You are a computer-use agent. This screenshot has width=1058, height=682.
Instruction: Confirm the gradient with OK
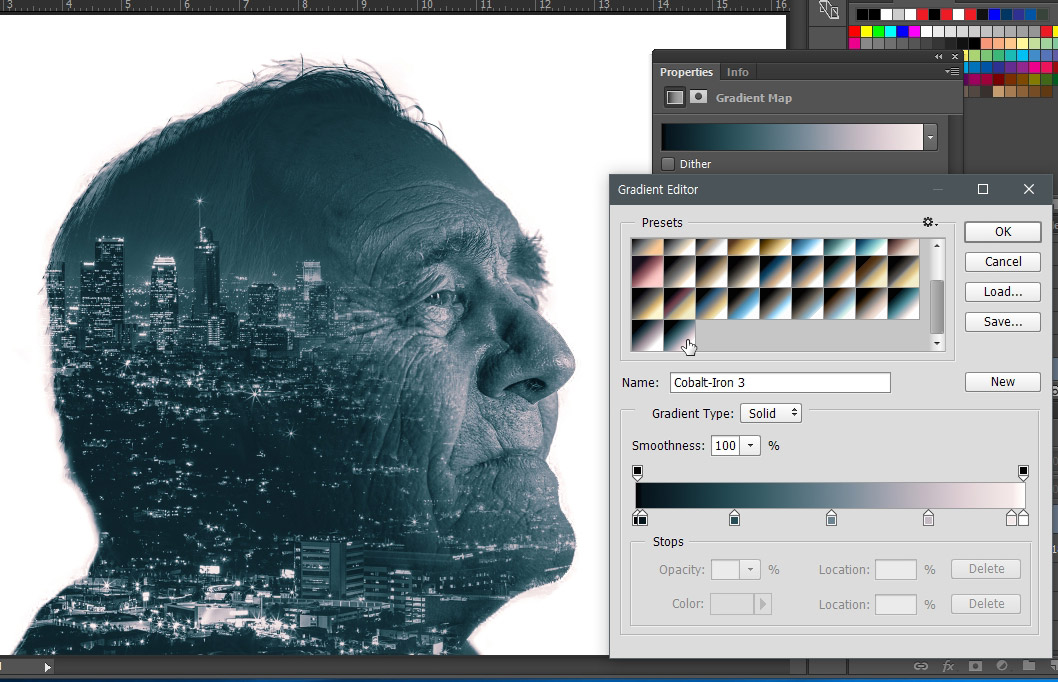coord(1003,232)
